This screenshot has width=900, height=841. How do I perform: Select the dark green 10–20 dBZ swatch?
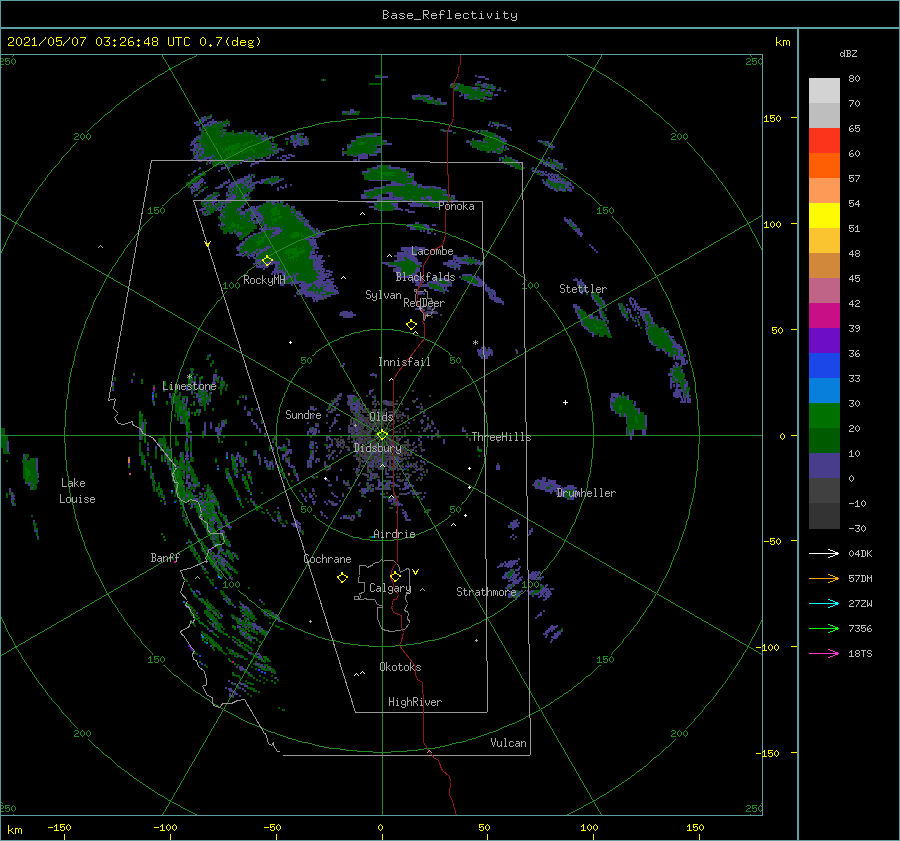click(x=824, y=440)
